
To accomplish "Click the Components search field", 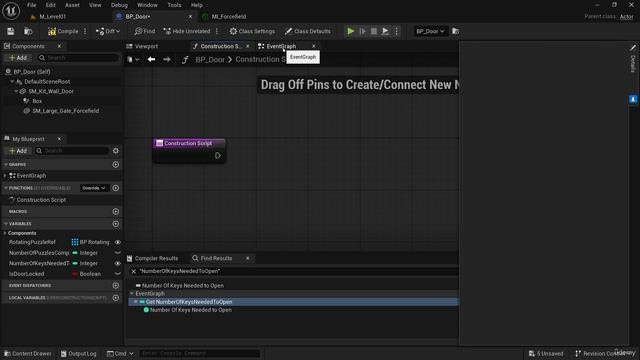I will coord(78,58).
